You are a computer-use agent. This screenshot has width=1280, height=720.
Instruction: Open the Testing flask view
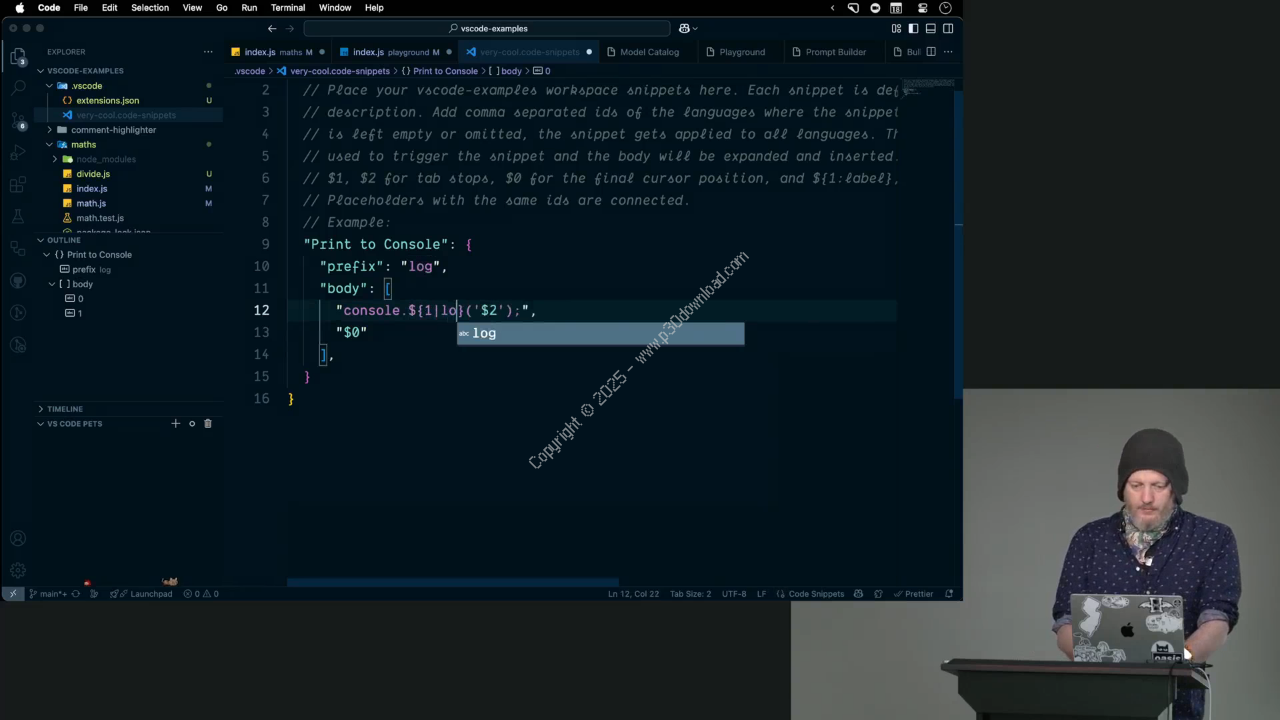tap(18, 217)
